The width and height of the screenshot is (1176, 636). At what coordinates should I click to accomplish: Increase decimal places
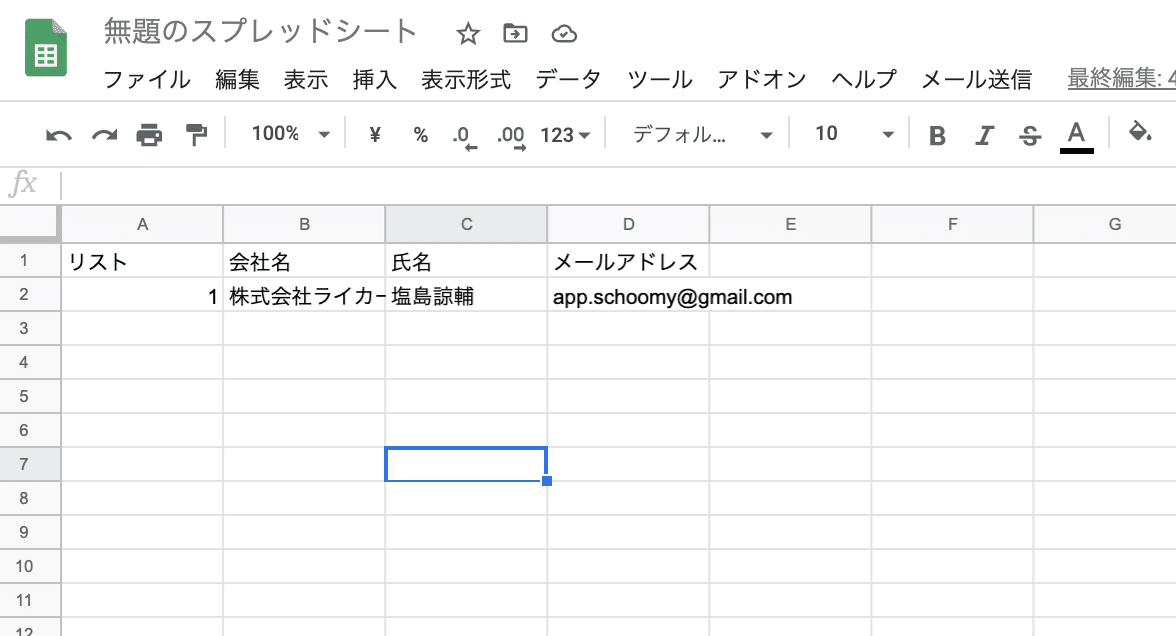tap(511, 133)
